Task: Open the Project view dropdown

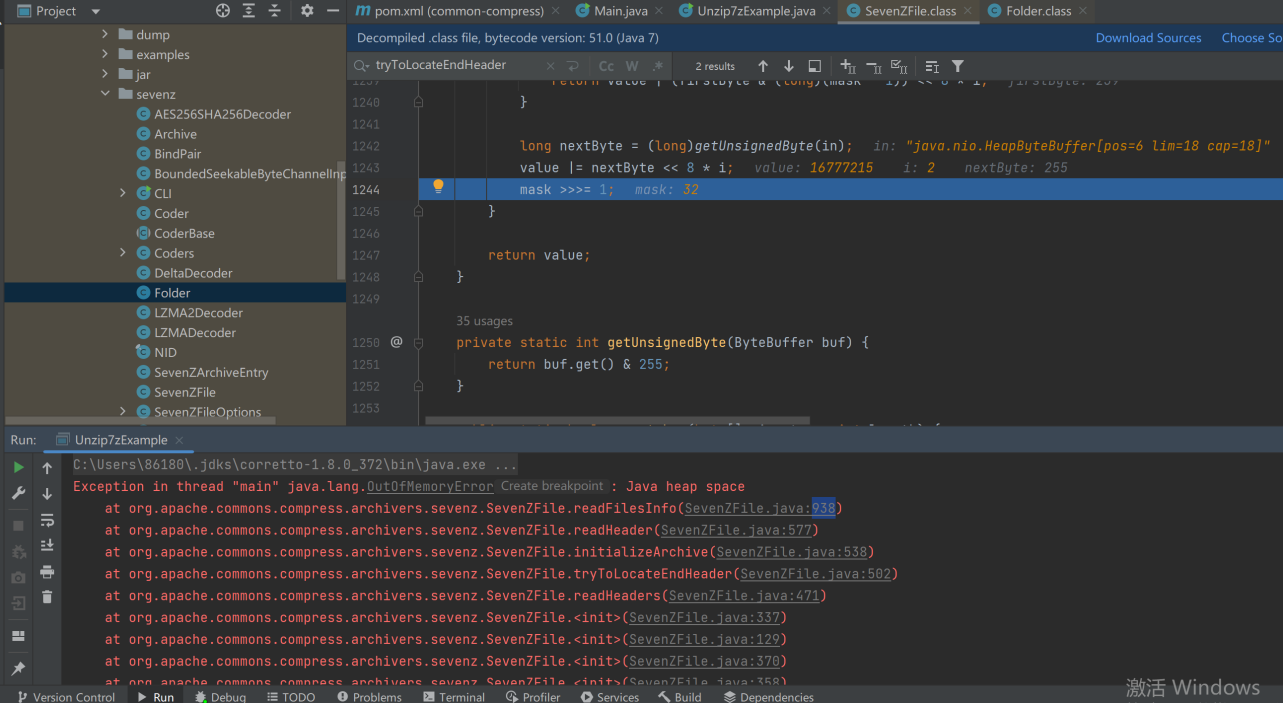Action: (x=95, y=11)
